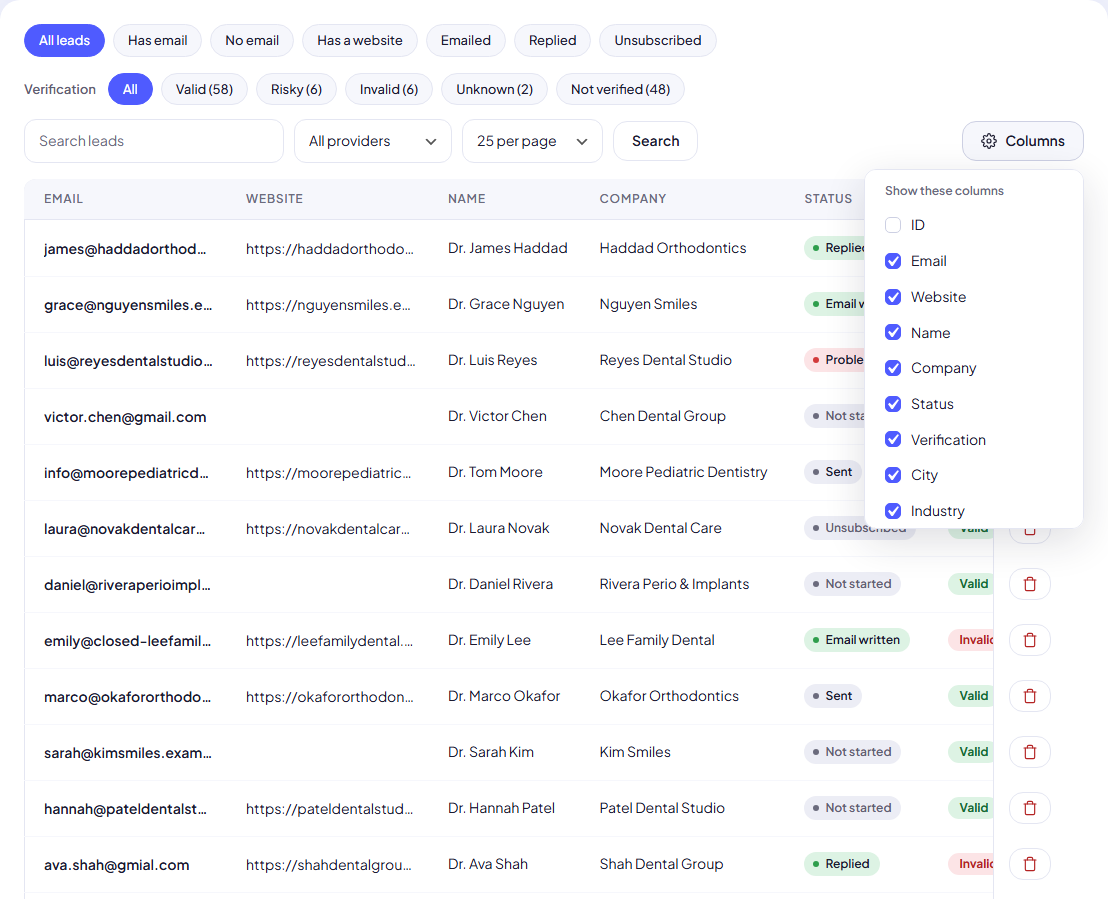The height and width of the screenshot is (899, 1108).
Task: Click the STATUS column header
Action: (x=828, y=199)
